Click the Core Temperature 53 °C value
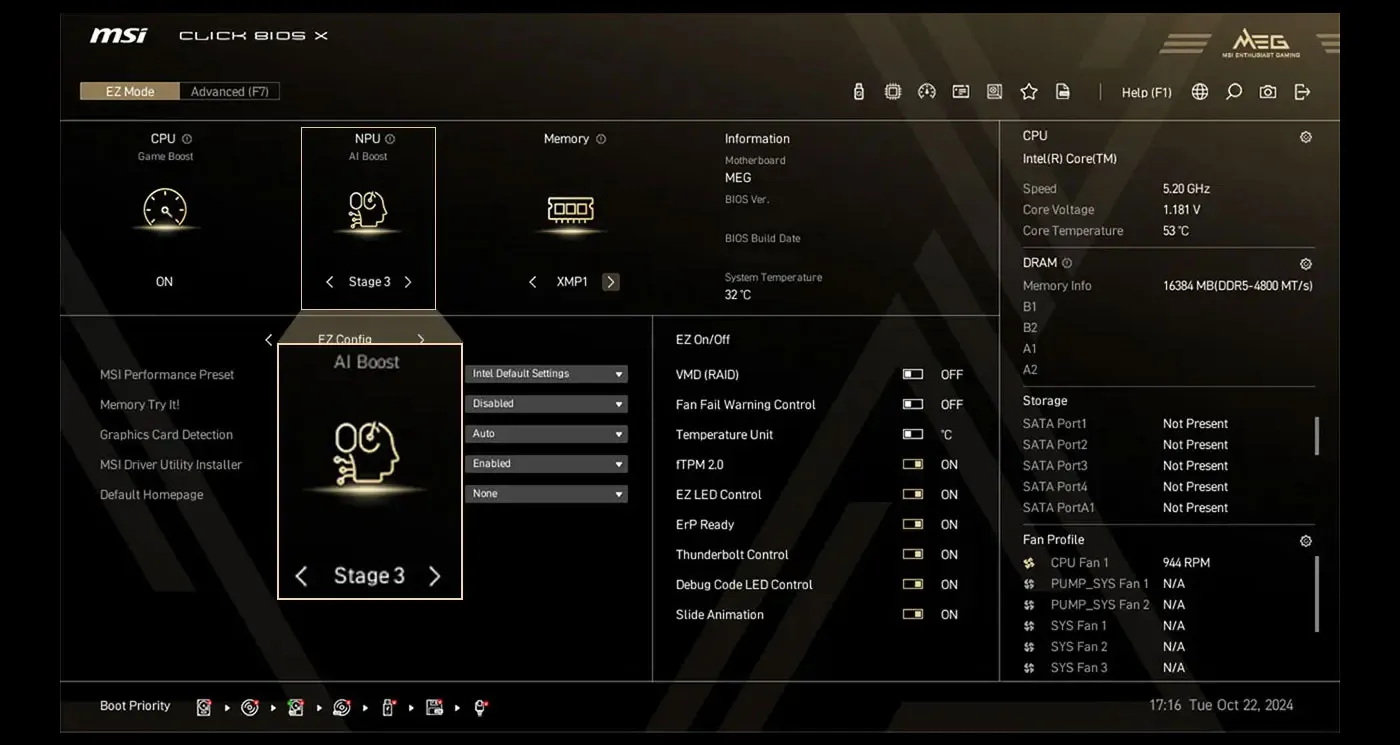The image size is (1400, 745). [x=1176, y=231]
